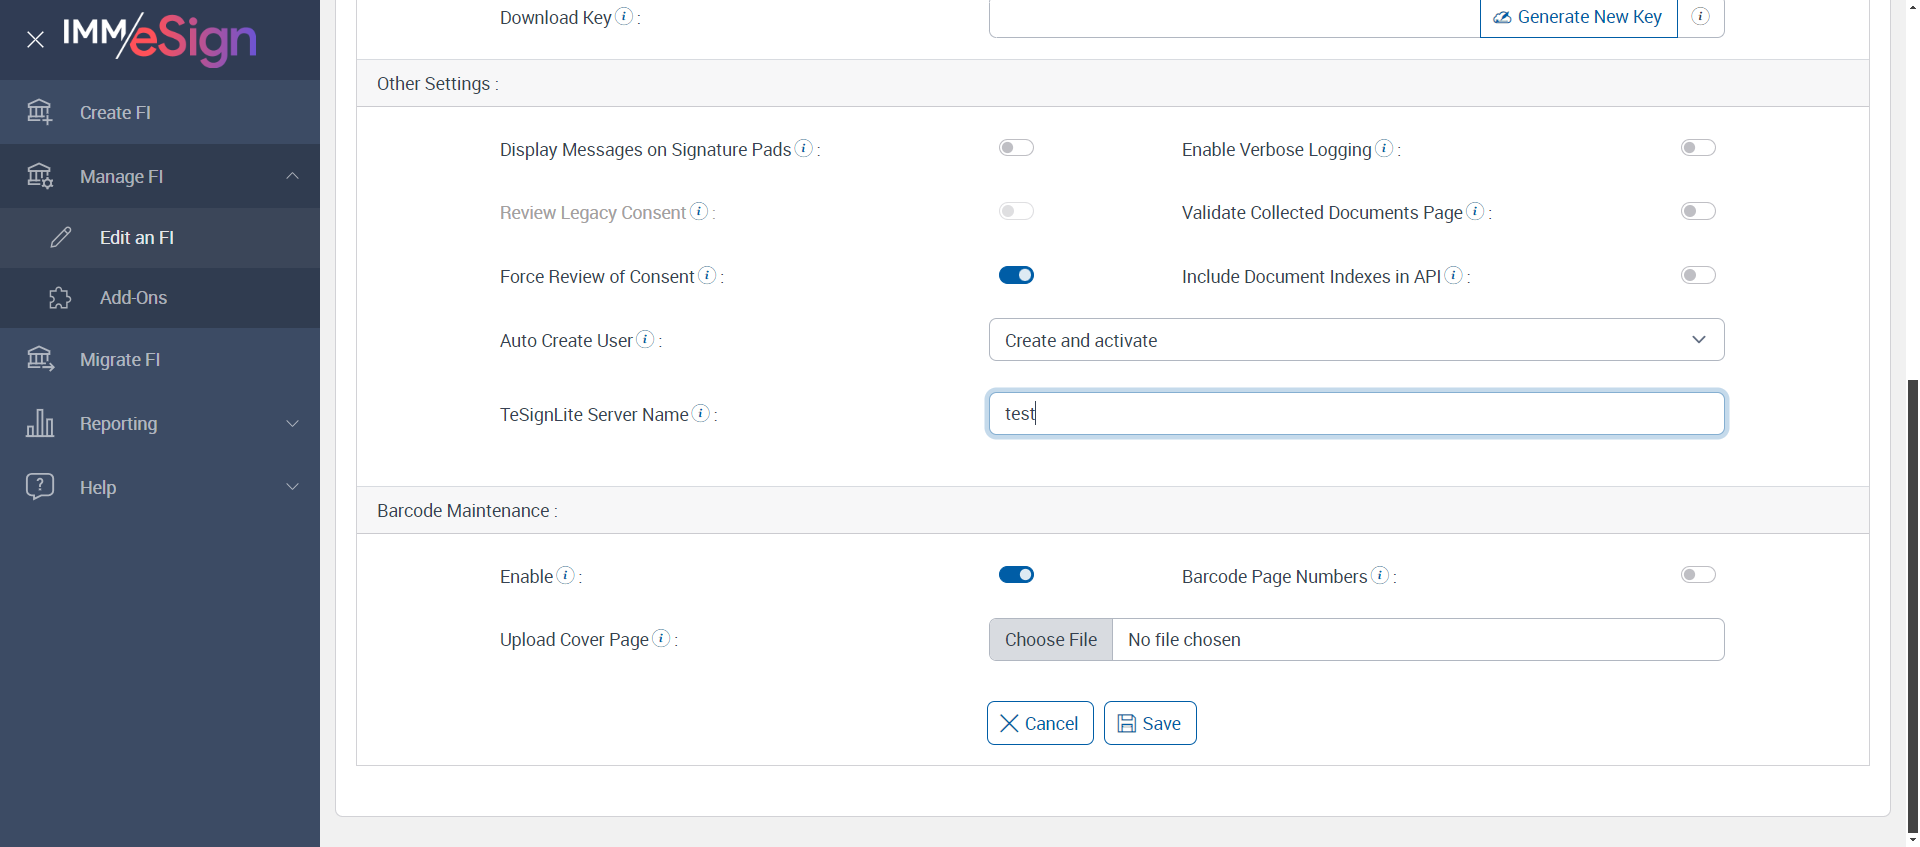Click info icon beside Upload Cover Page
The height and width of the screenshot is (847, 1920).
tap(661, 638)
